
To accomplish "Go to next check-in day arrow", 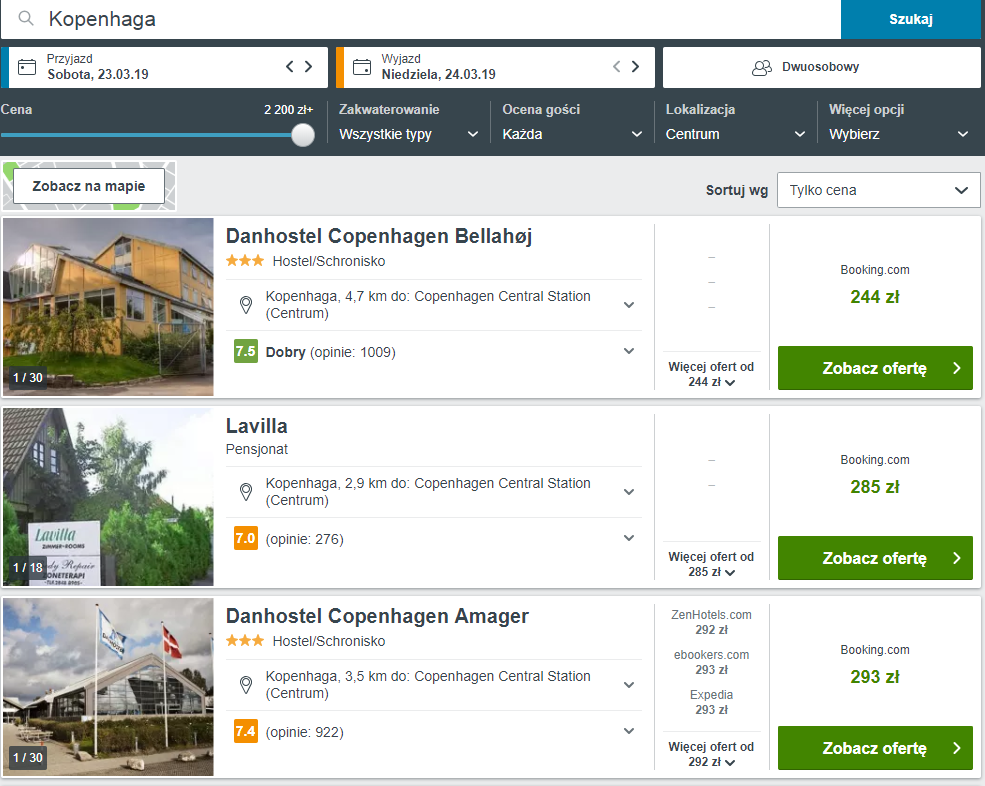I will coord(308,67).
